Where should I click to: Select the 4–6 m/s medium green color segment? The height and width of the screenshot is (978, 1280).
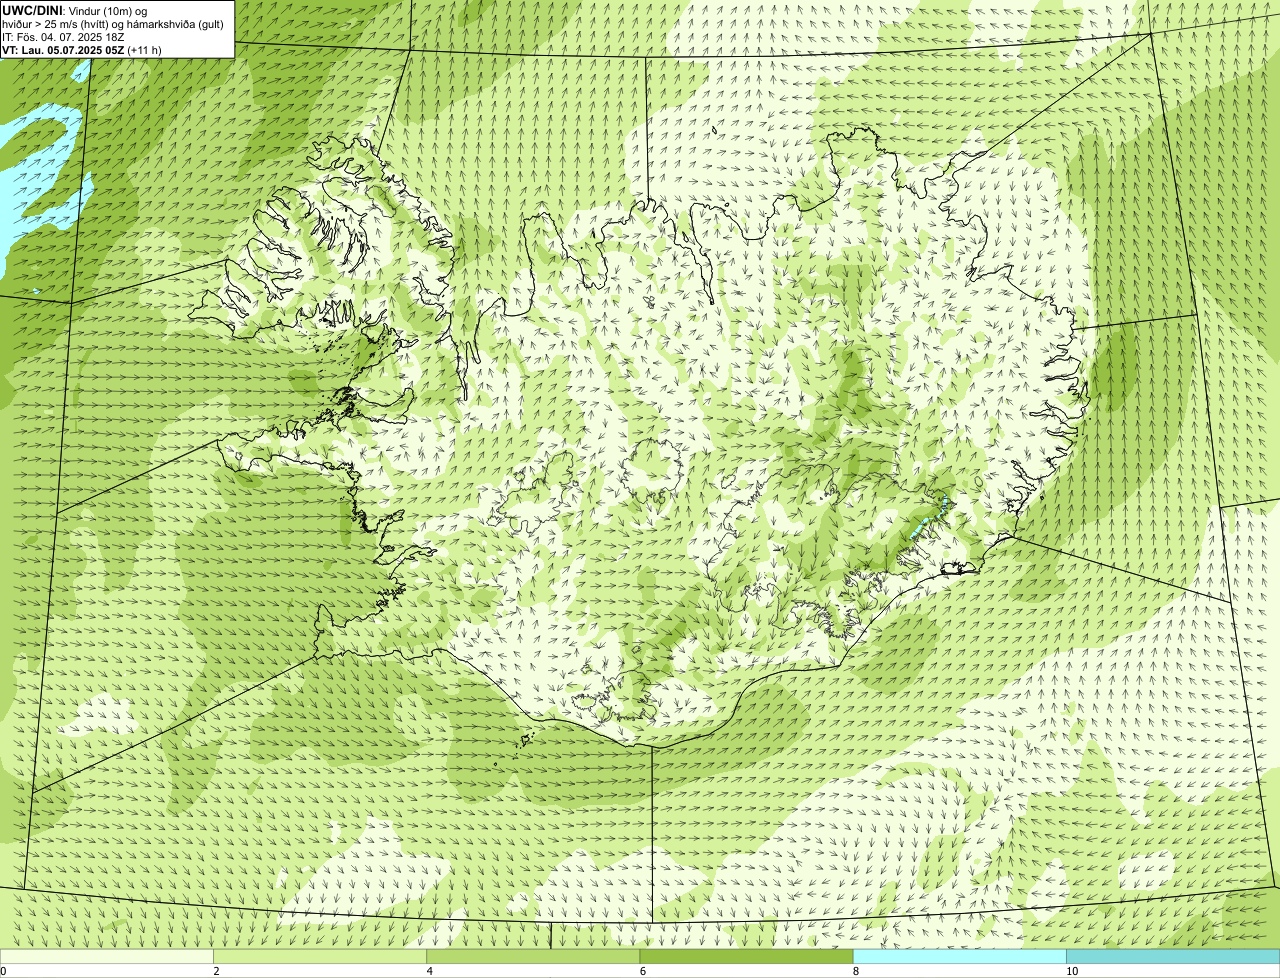533,957
